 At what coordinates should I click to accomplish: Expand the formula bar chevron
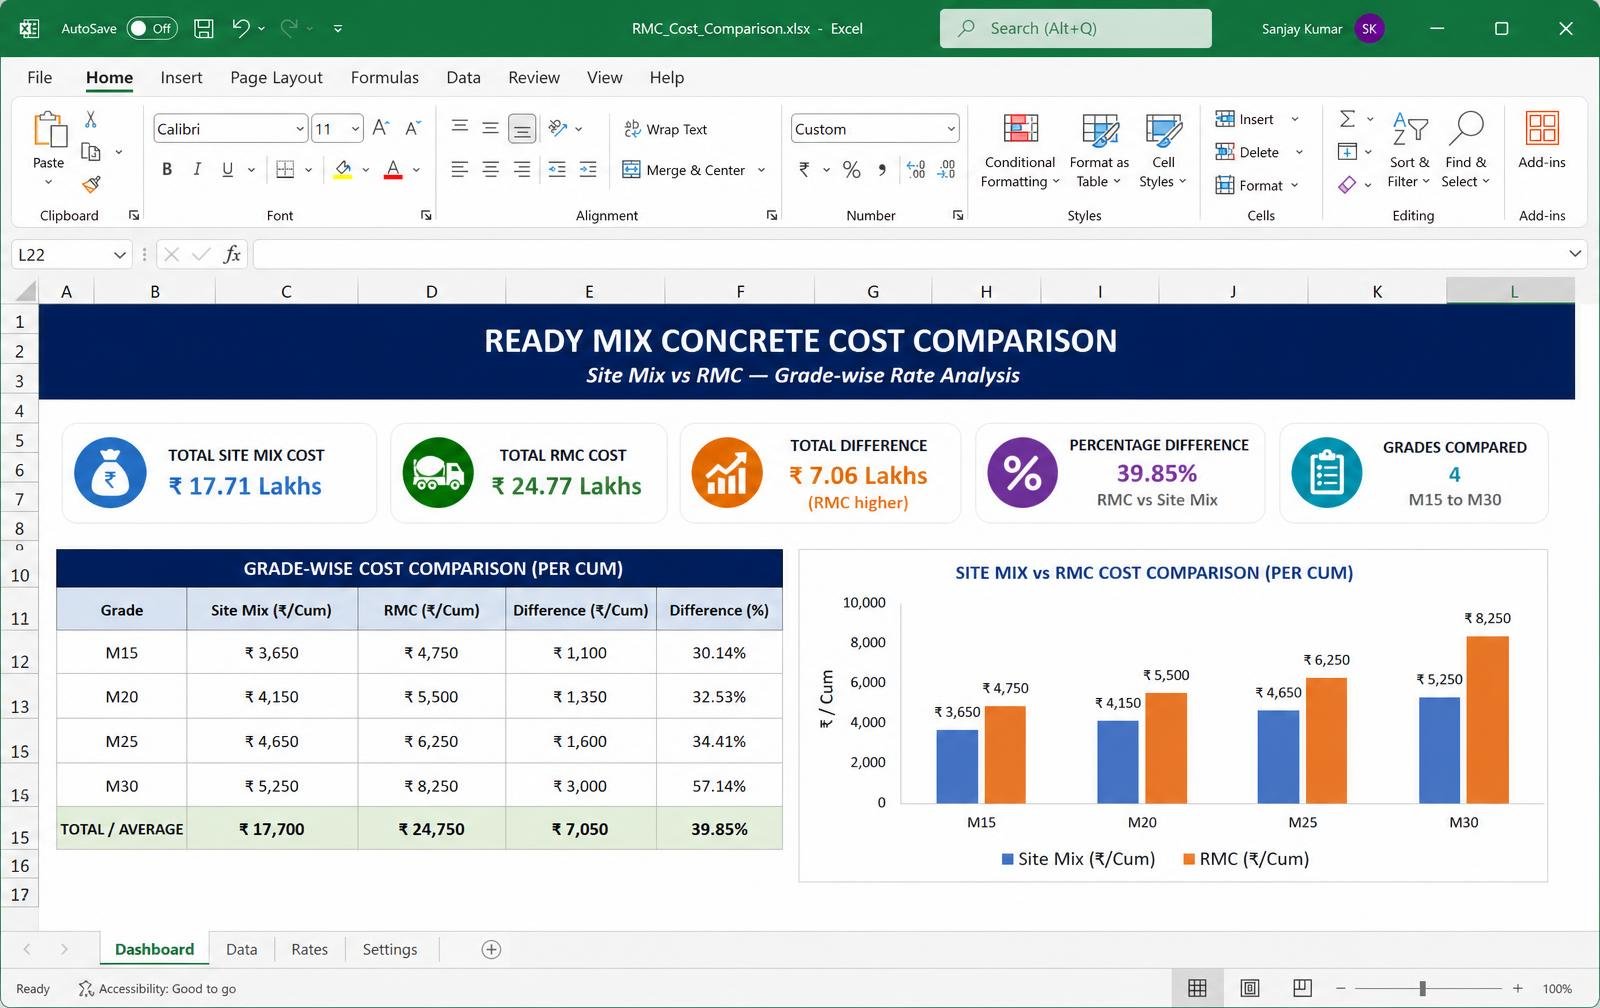pos(1575,254)
